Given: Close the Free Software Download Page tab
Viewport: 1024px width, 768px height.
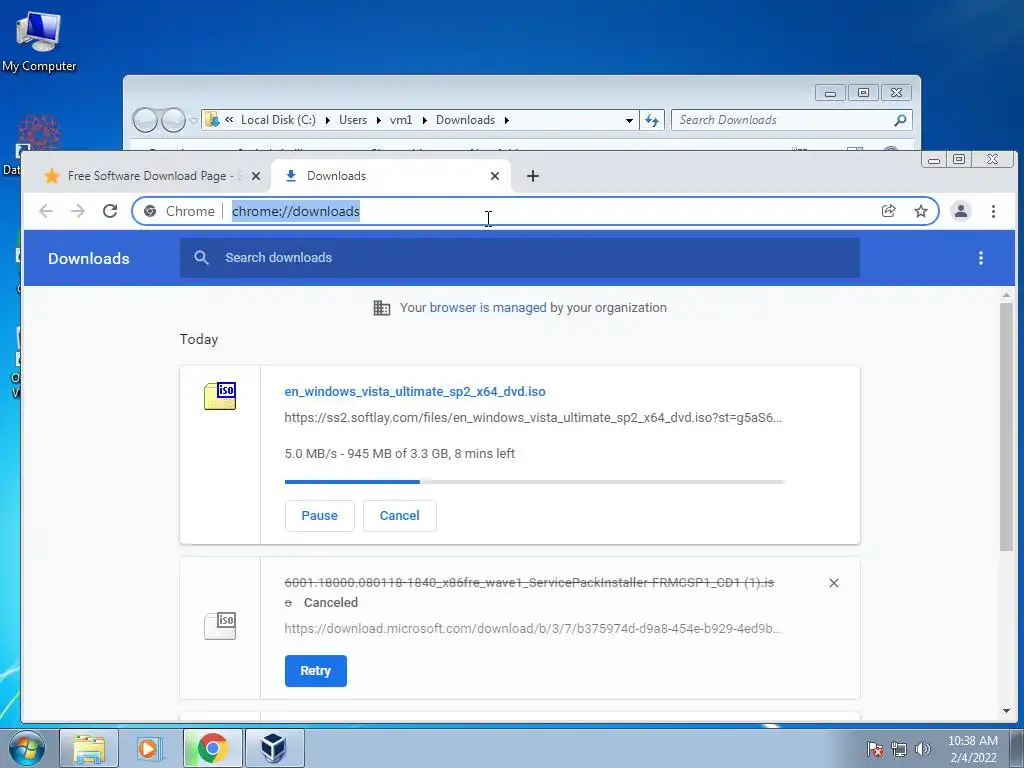Looking at the screenshot, I should click(x=256, y=176).
